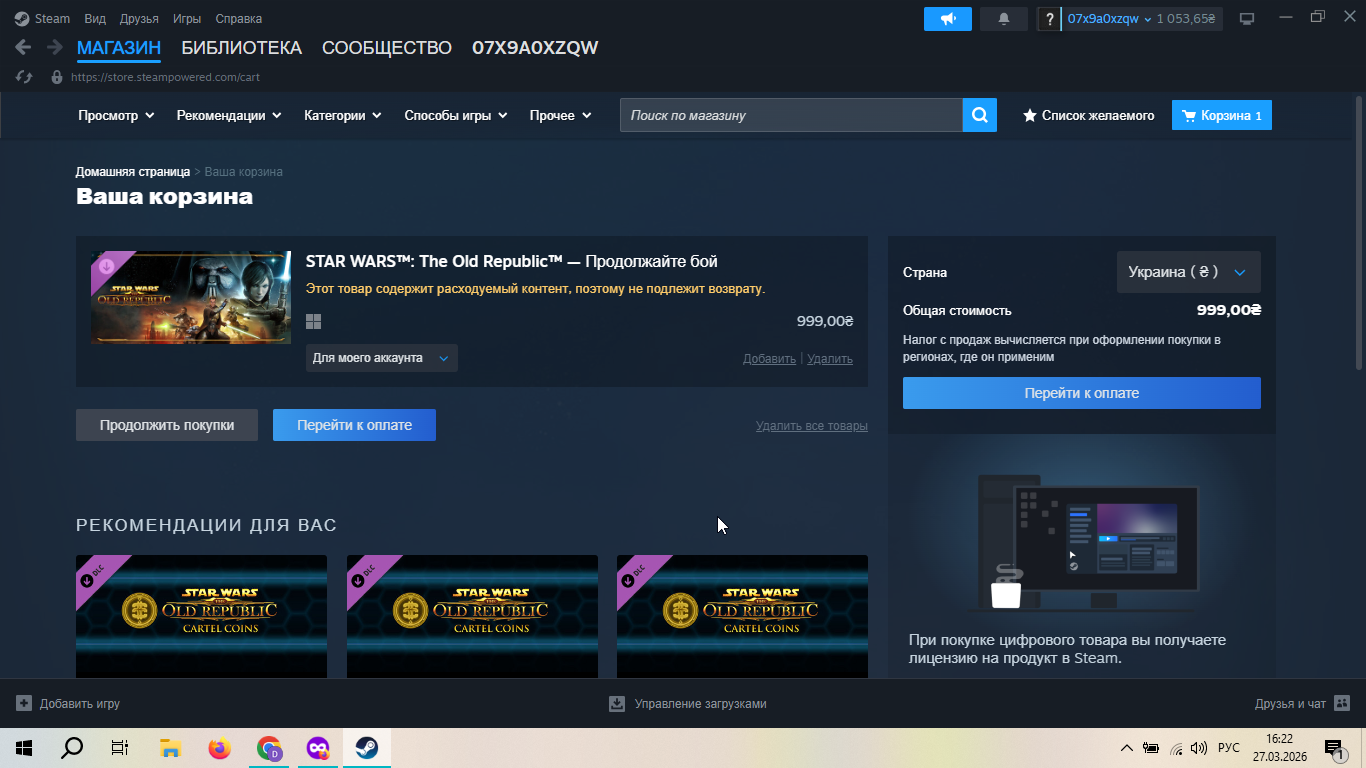Image resolution: width=1366 pixels, height=768 pixels.
Task: Open the 07x9a0xzqw account dropdown
Action: click(1110, 18)
